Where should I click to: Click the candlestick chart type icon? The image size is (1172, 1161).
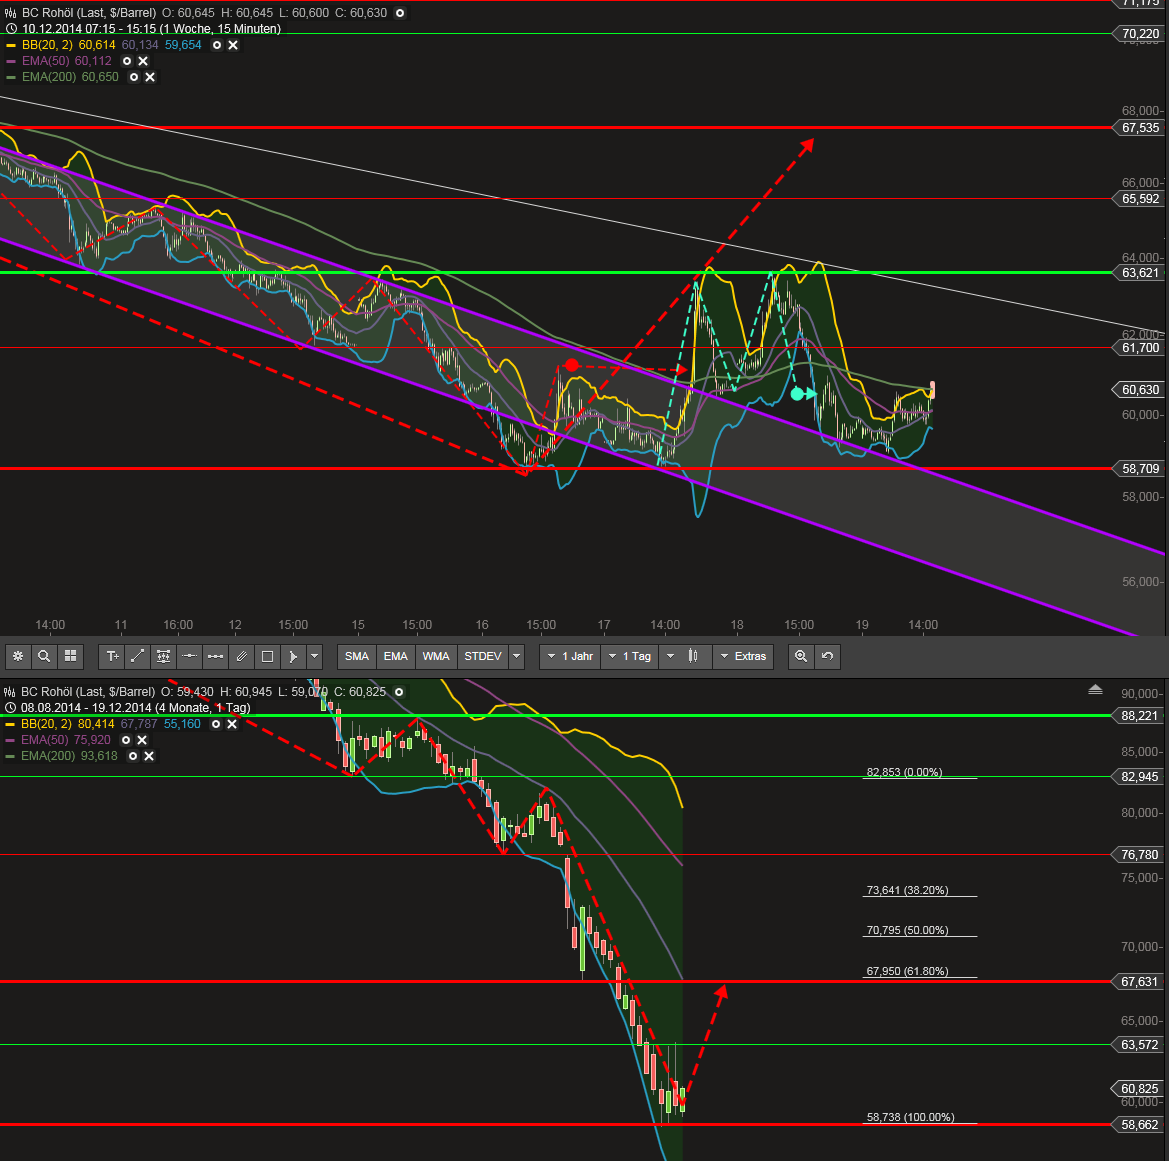point(694,656)
